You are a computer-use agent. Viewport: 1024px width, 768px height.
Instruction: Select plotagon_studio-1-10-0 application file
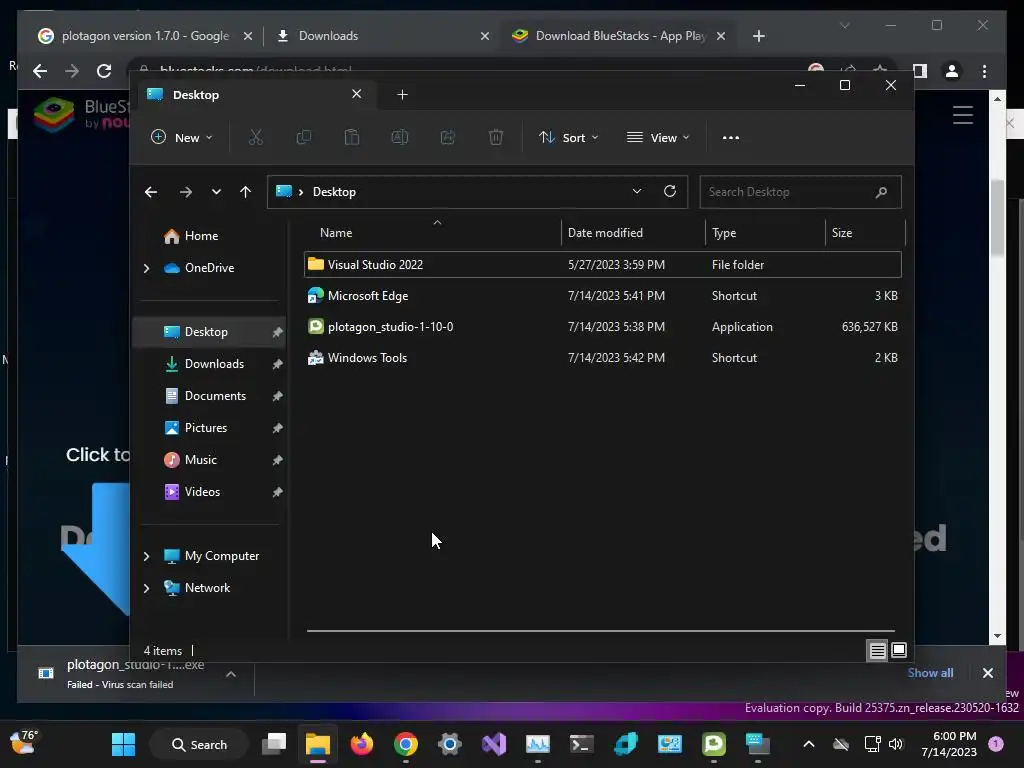coord(602,327)
